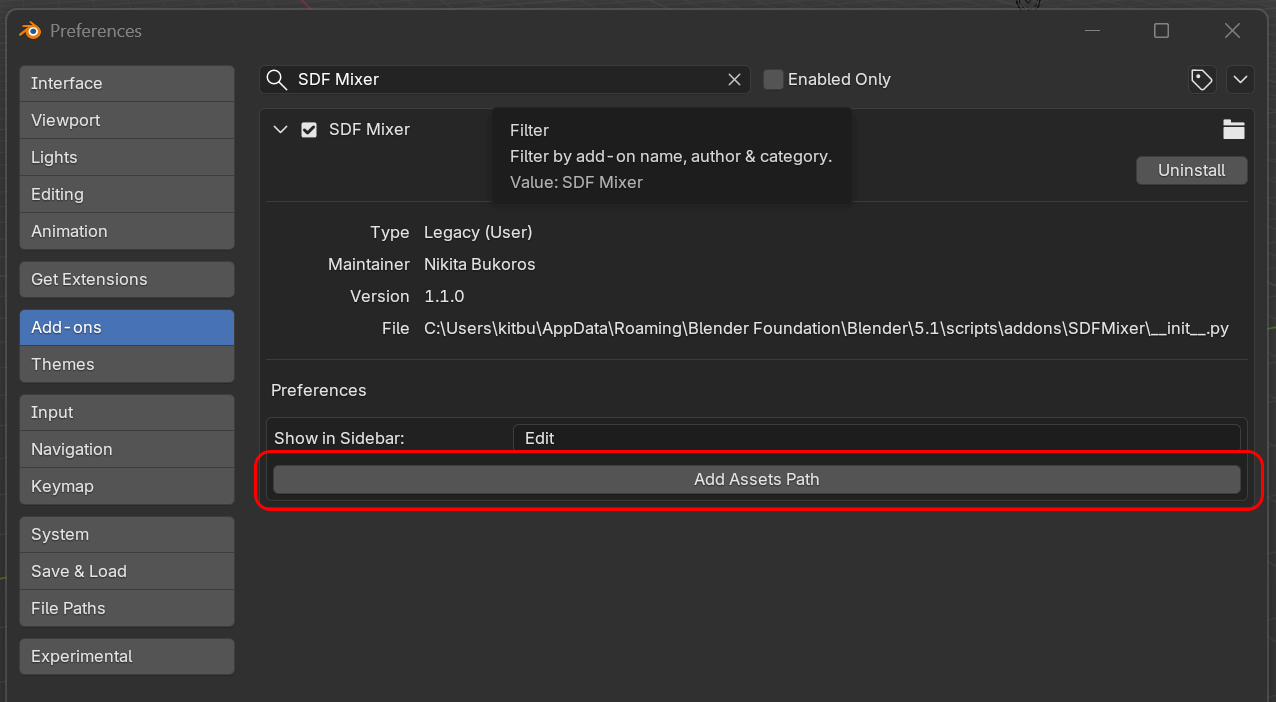Viewport: 1276px width, 702px height.
Task: Collapse the SDF Mixer add-on details
Action: tap(281, 129)
